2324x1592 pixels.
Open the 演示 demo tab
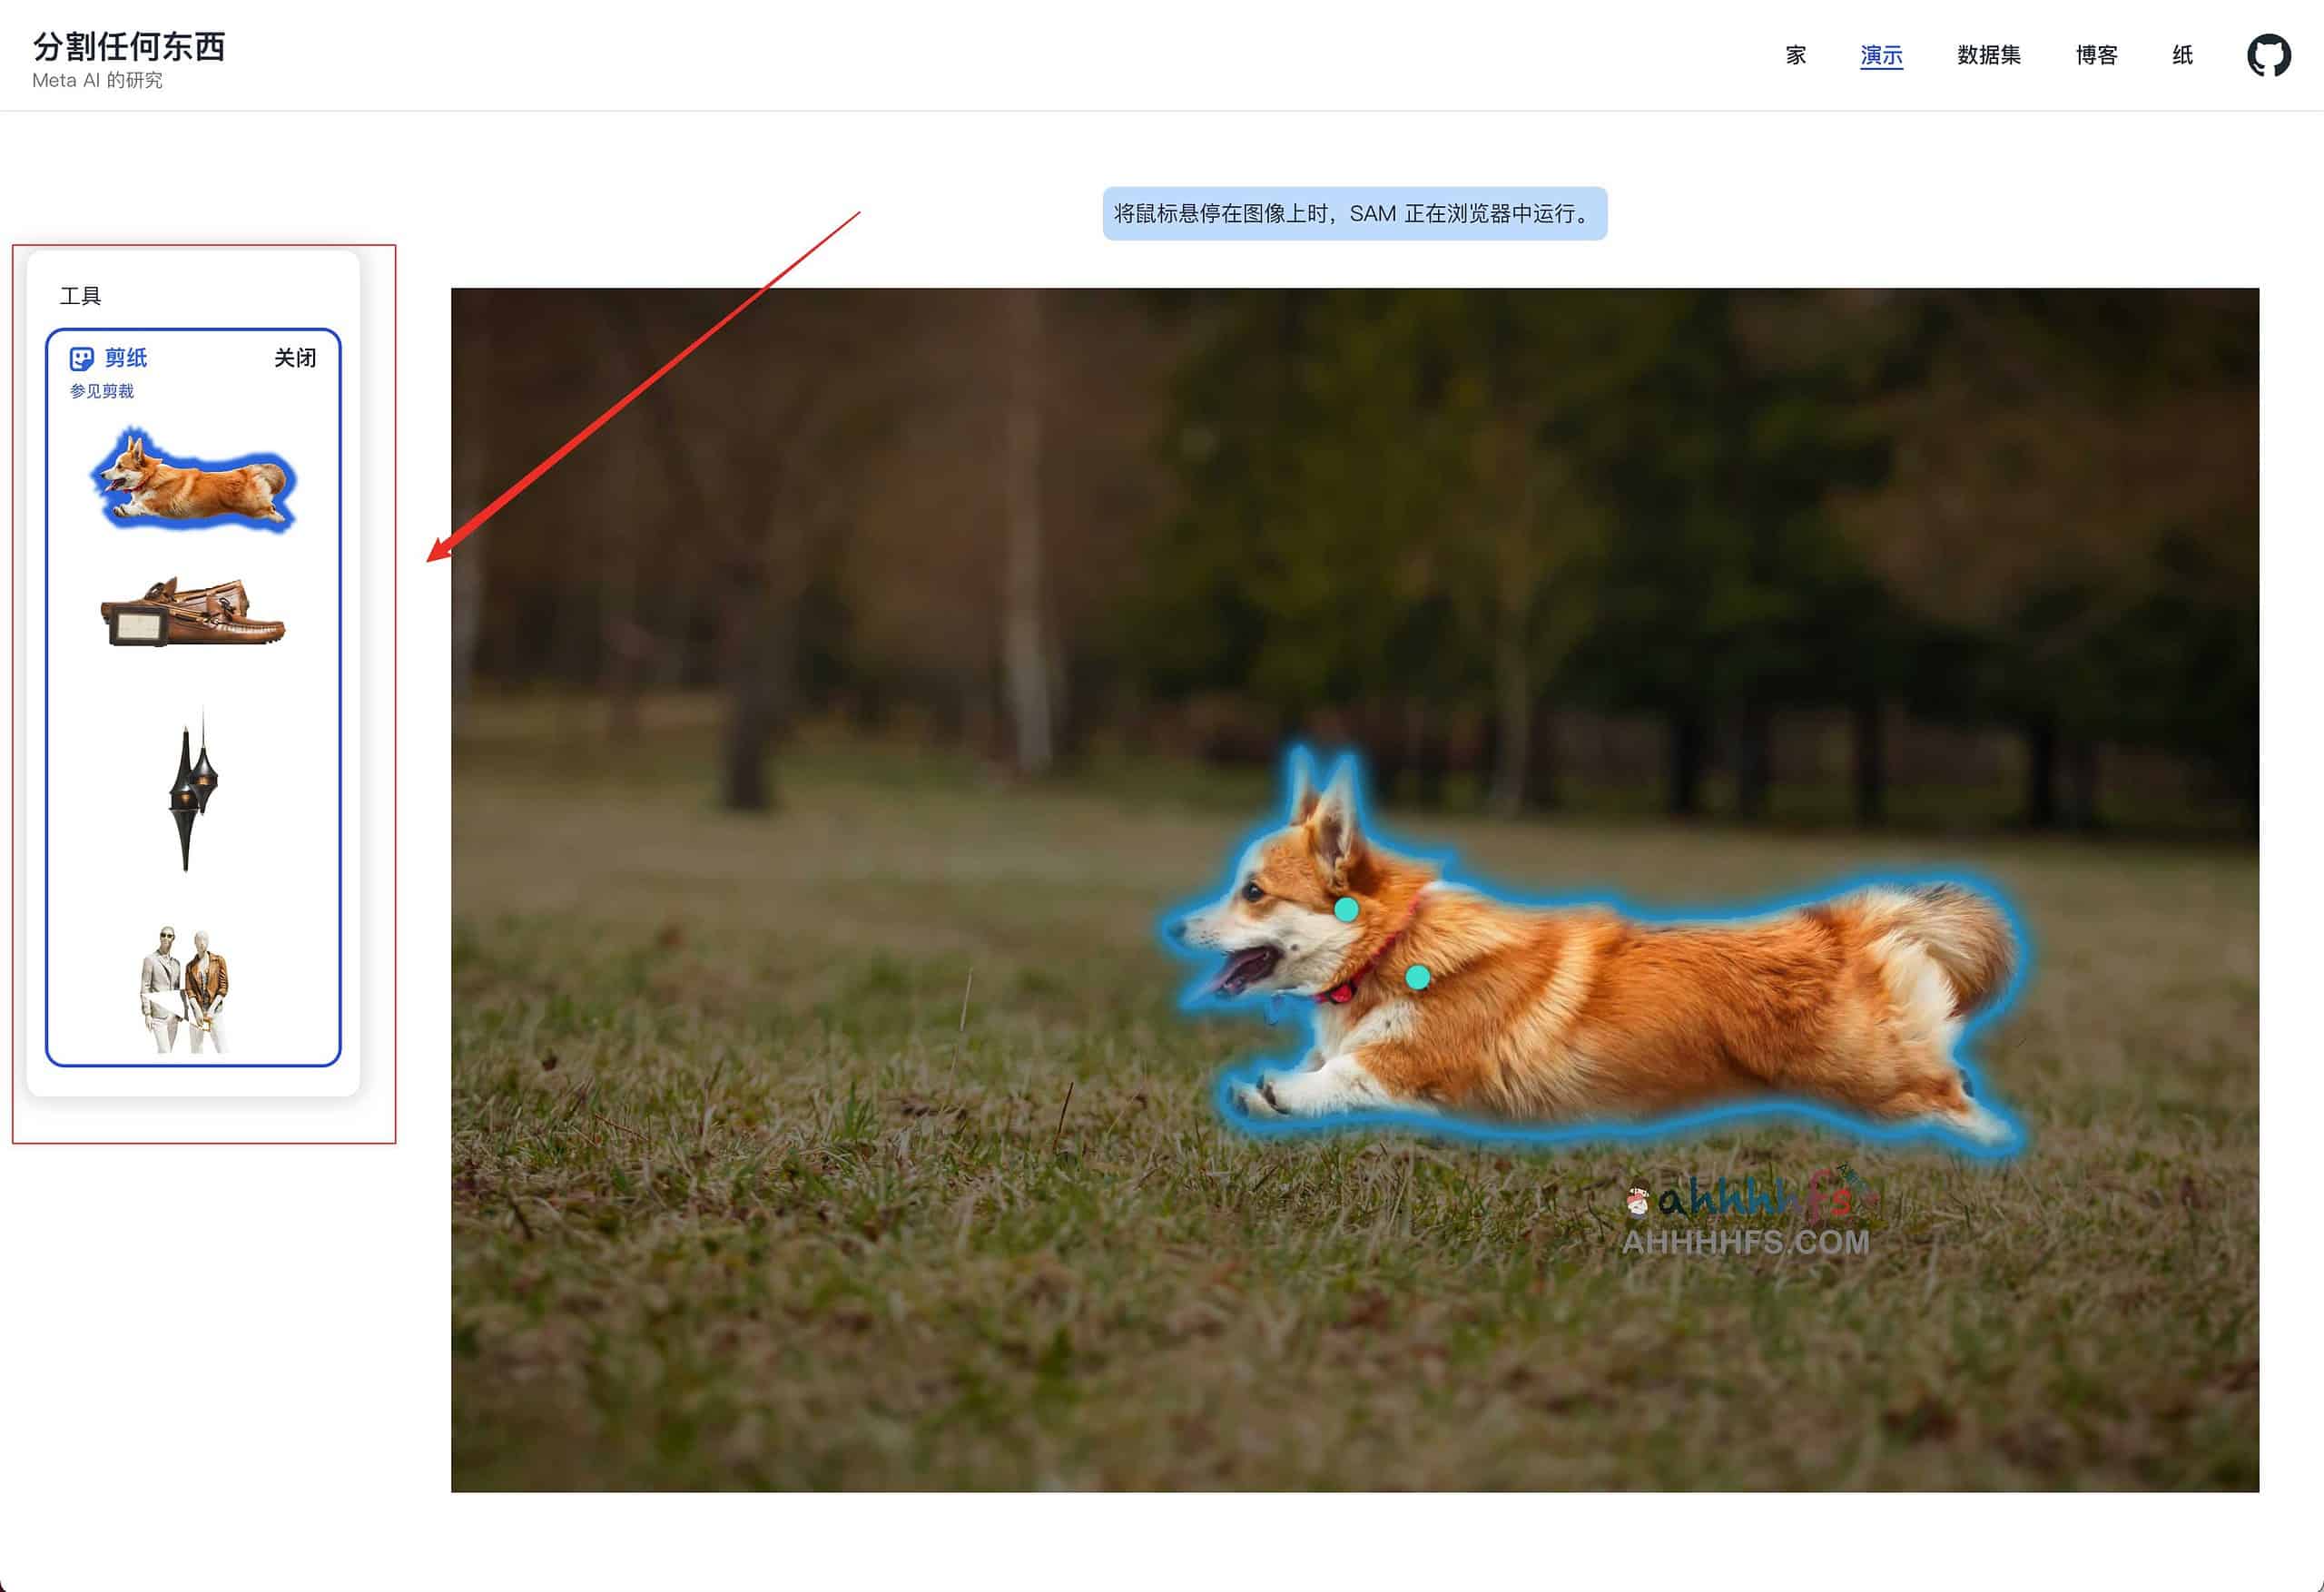pyautogui.click(x=1880, y=55)
